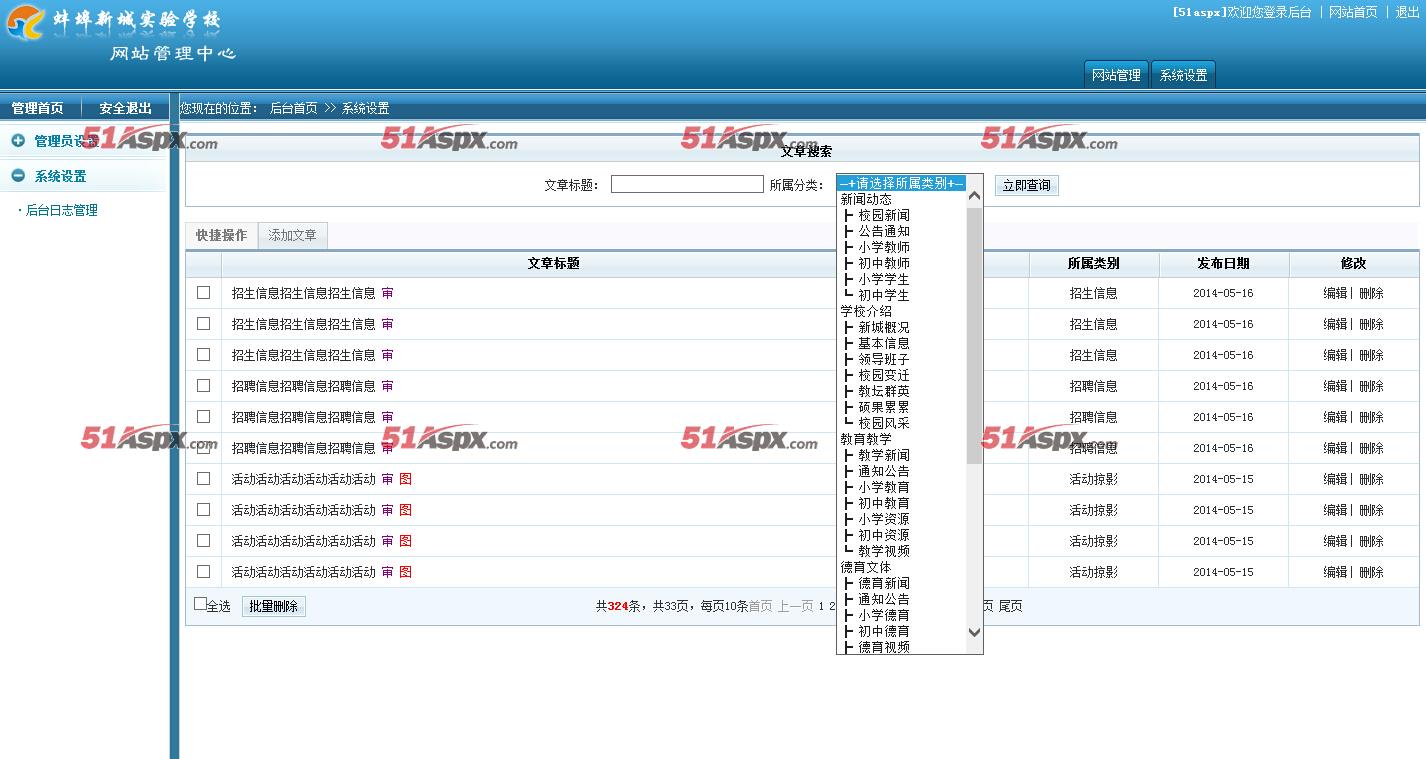Click the 立即查询 search button
Image resolution: width=1426 pixels, height=759 pixels.
pyautogui.click(x=1027, y=185)
